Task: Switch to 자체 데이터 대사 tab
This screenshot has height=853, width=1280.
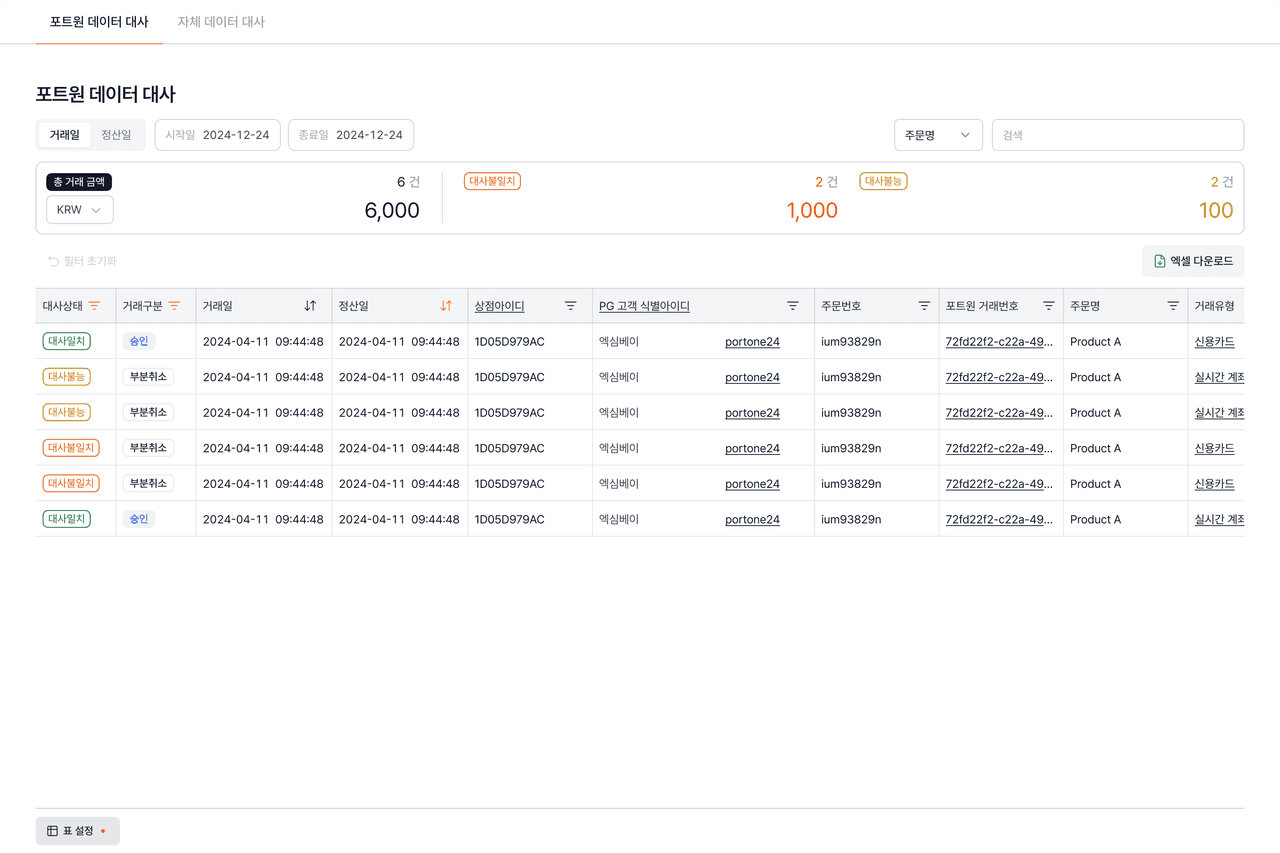Action: click(x=221, y=22)
